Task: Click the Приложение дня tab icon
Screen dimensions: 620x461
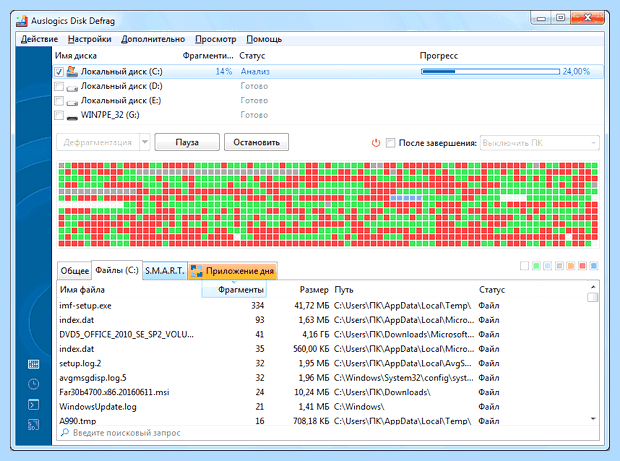Action: click(197, 271)
